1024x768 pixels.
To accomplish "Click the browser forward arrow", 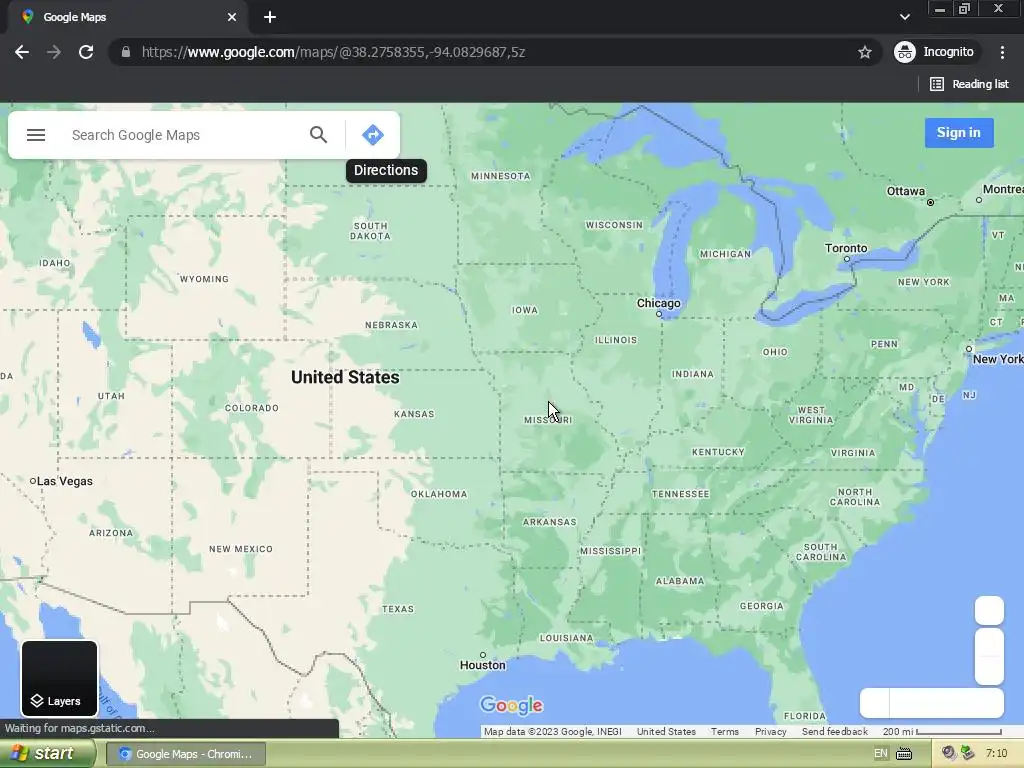I will click(x=54, y=52).
